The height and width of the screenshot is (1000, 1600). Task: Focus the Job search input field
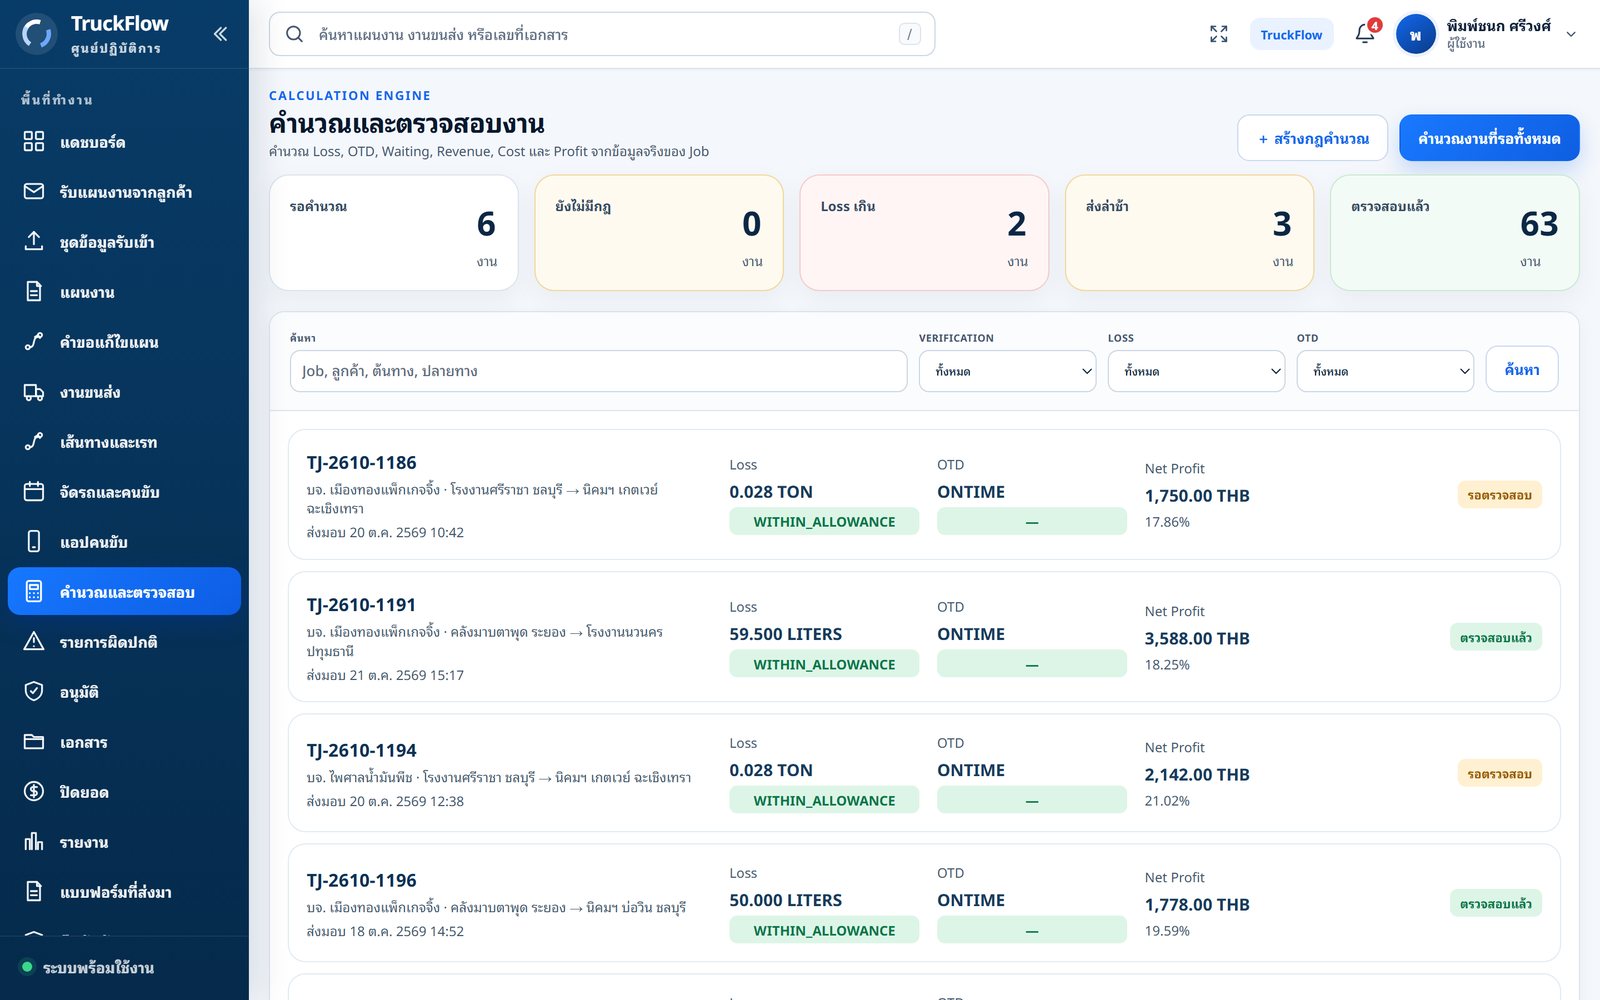[x=598, y=371]
